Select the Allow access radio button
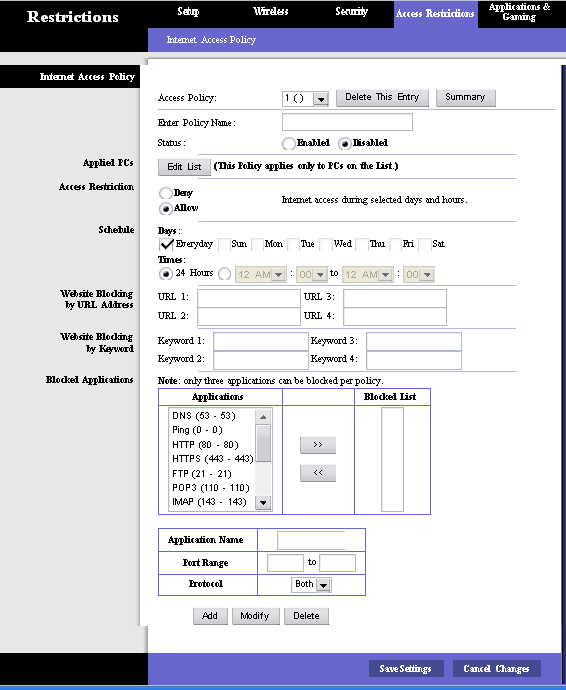 [165, 209]
